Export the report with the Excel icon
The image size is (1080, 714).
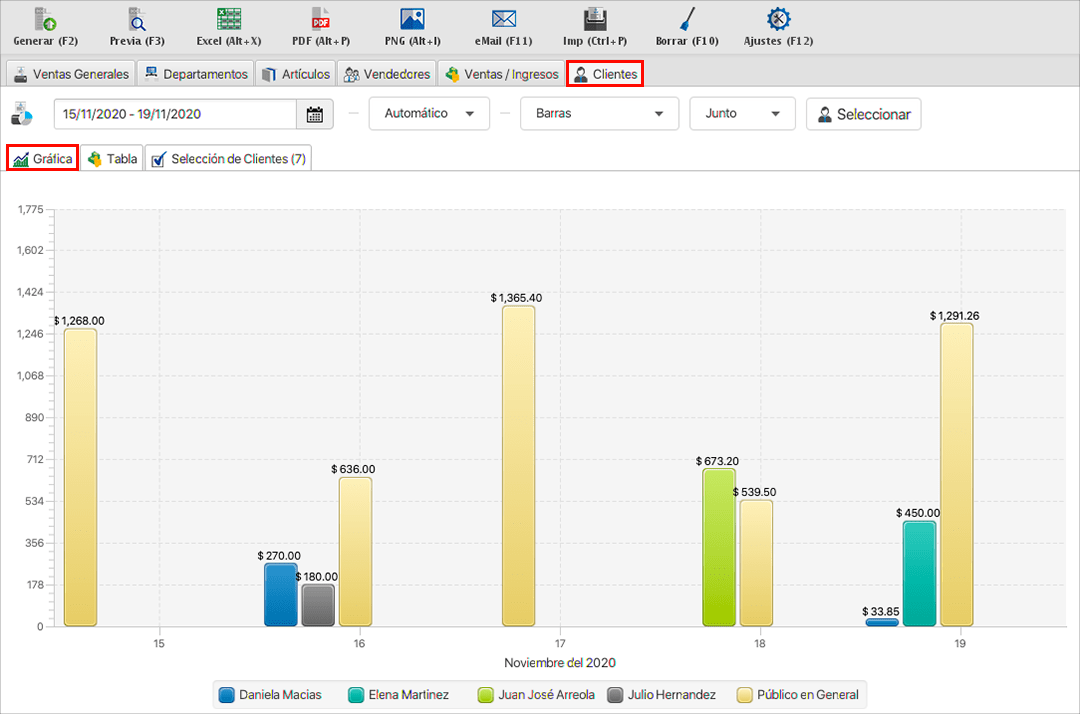pos(229,19)
